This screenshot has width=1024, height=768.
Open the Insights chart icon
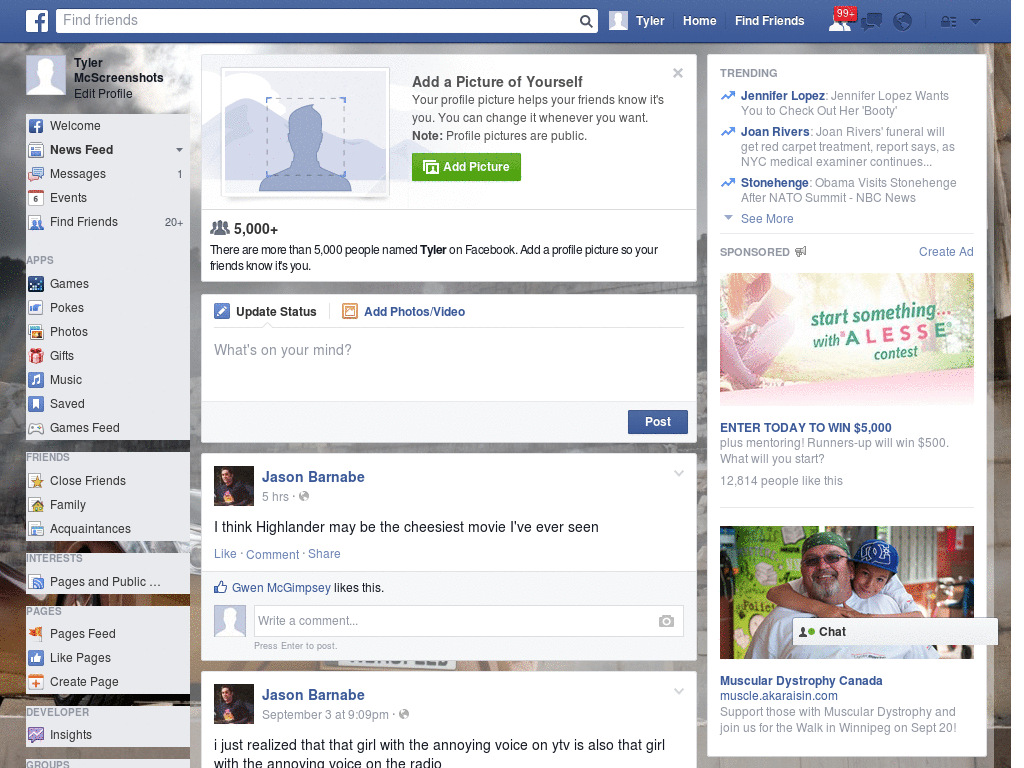click(x=37, y=735)
